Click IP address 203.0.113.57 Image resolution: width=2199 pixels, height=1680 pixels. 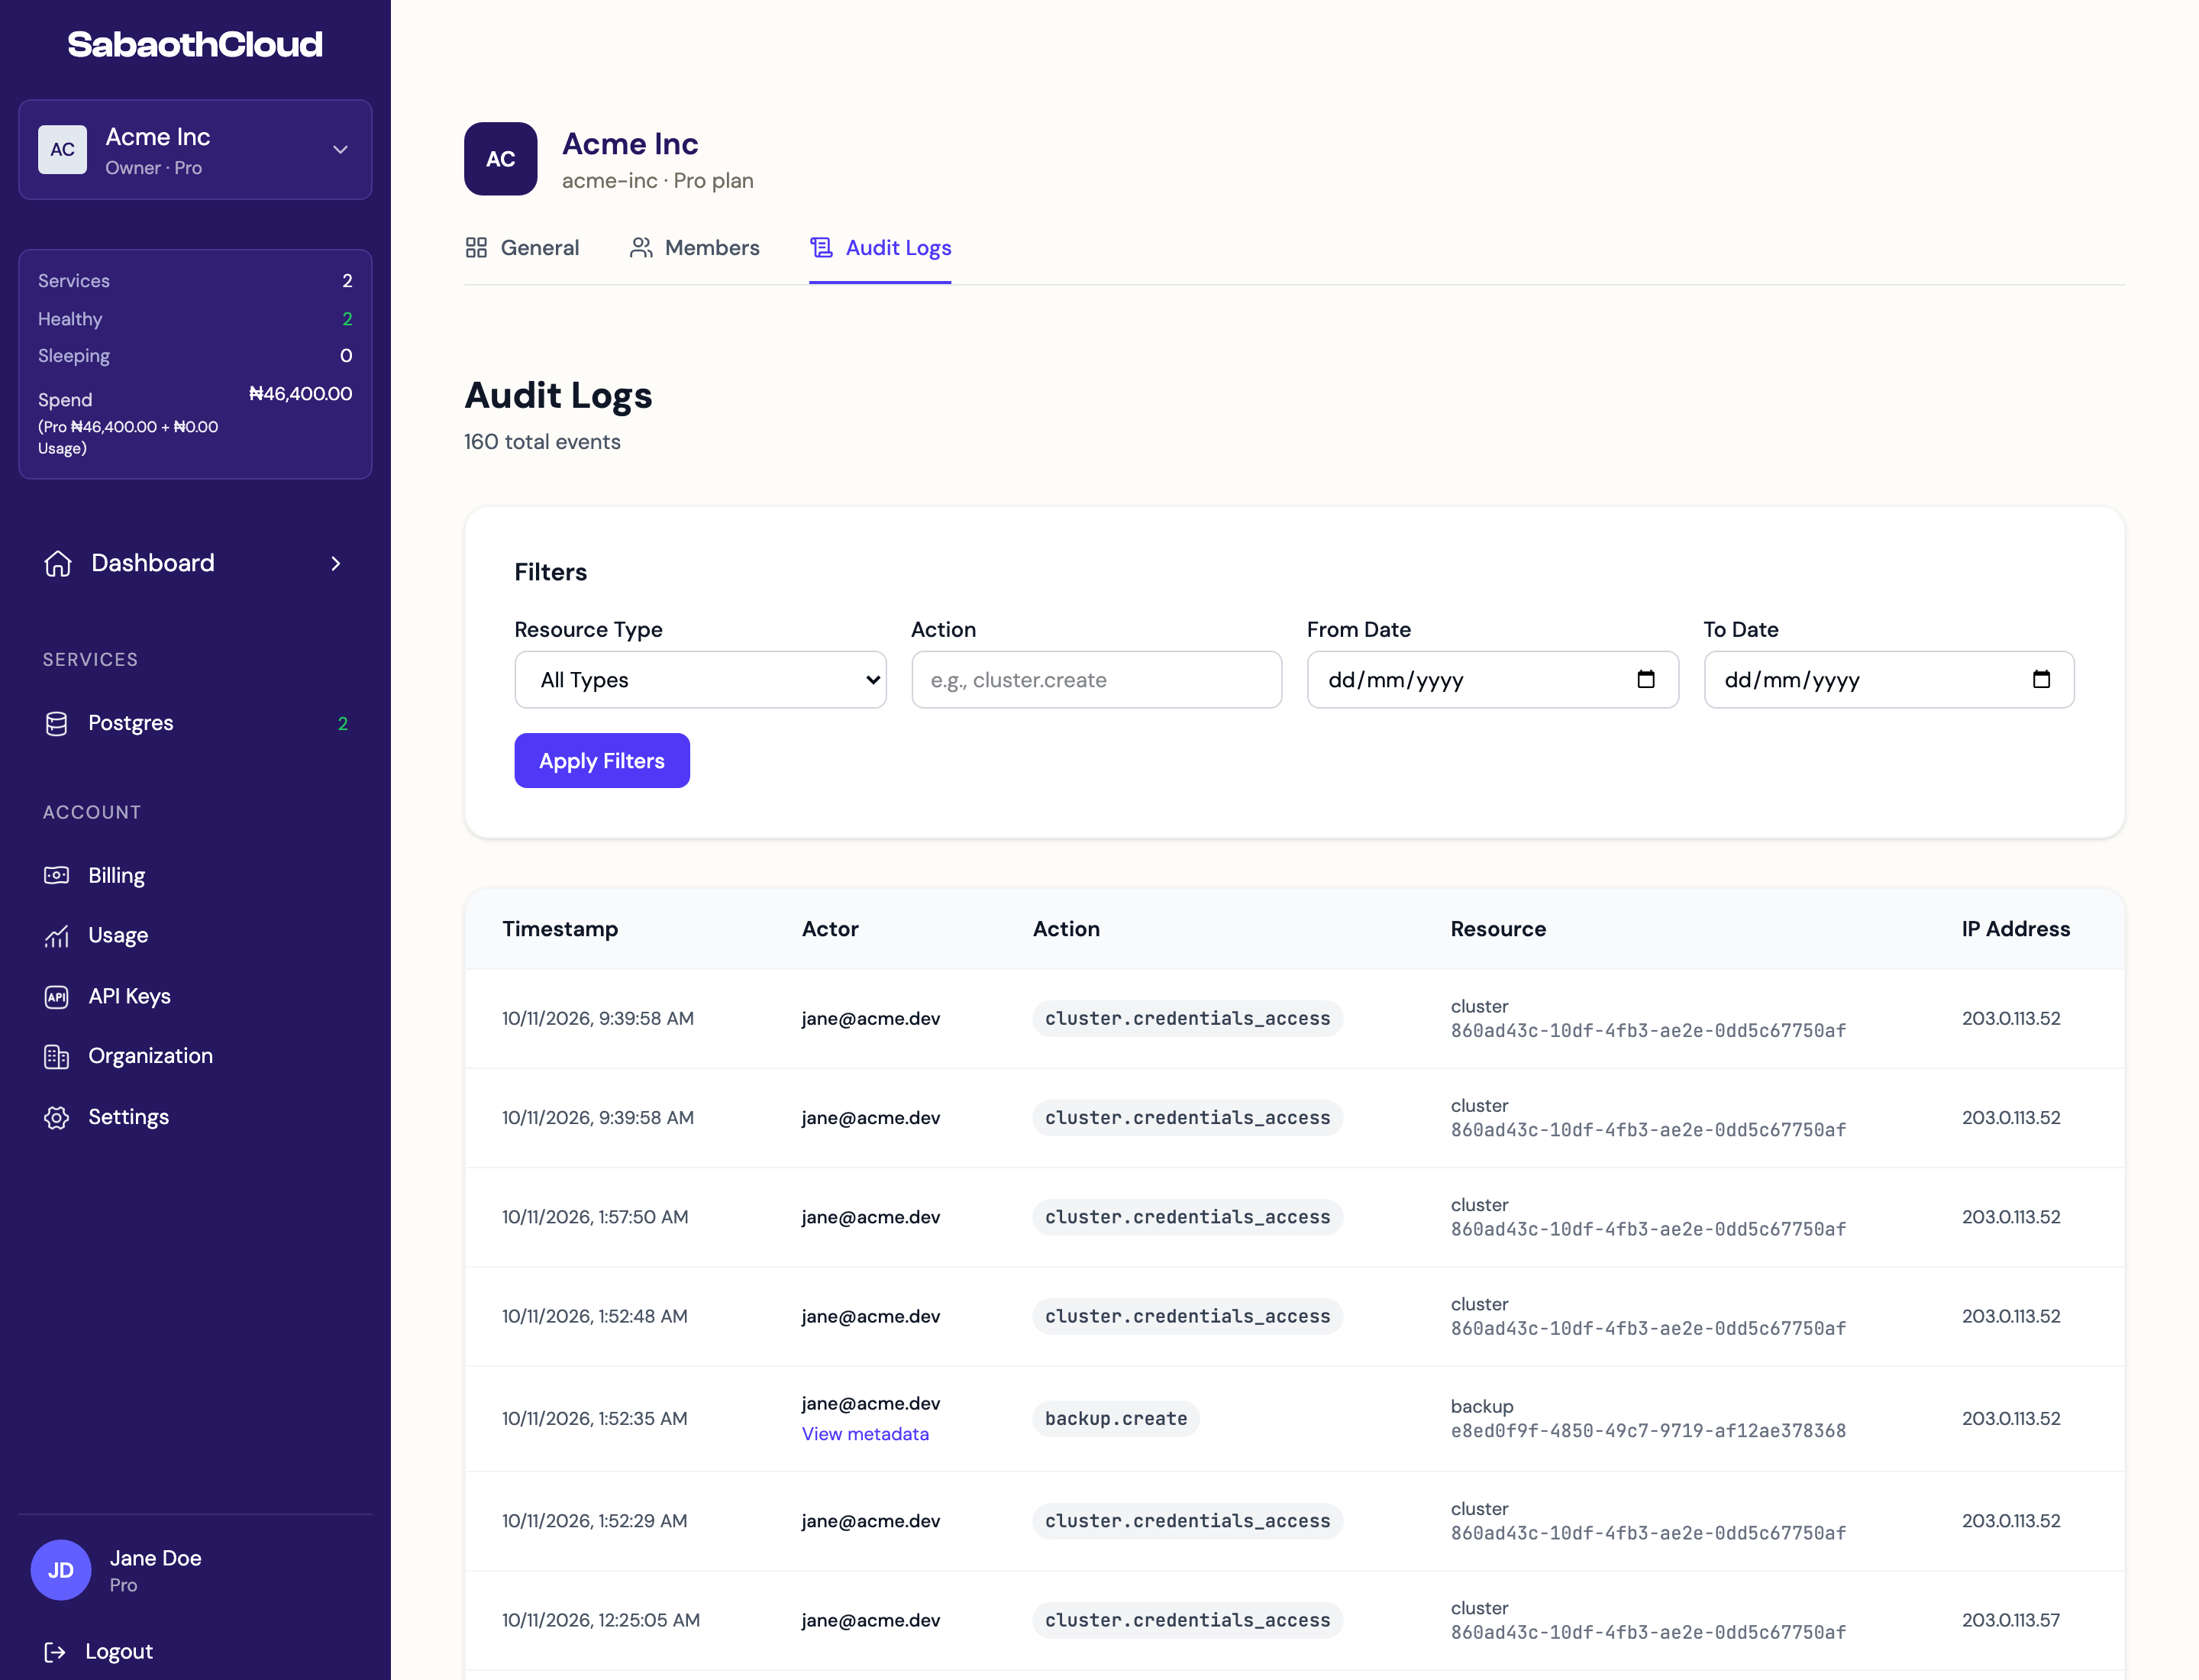click(x=2010, y=1620)
